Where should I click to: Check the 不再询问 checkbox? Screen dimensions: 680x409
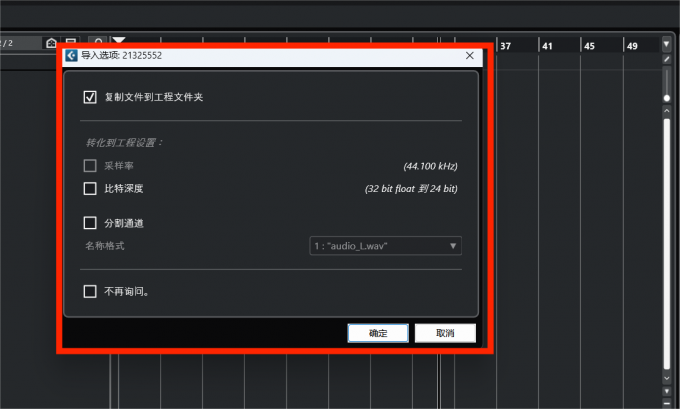(x=90, y=291)
